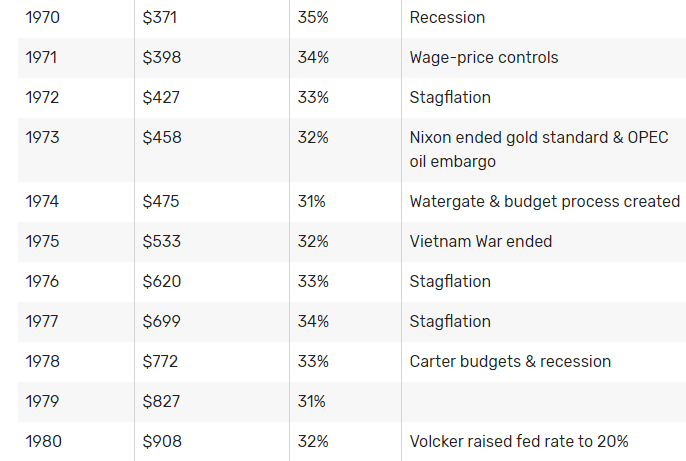Select the 1972 year cell
Image resolution: width=686 pixels, height=461 pixels.
[42, 98]
